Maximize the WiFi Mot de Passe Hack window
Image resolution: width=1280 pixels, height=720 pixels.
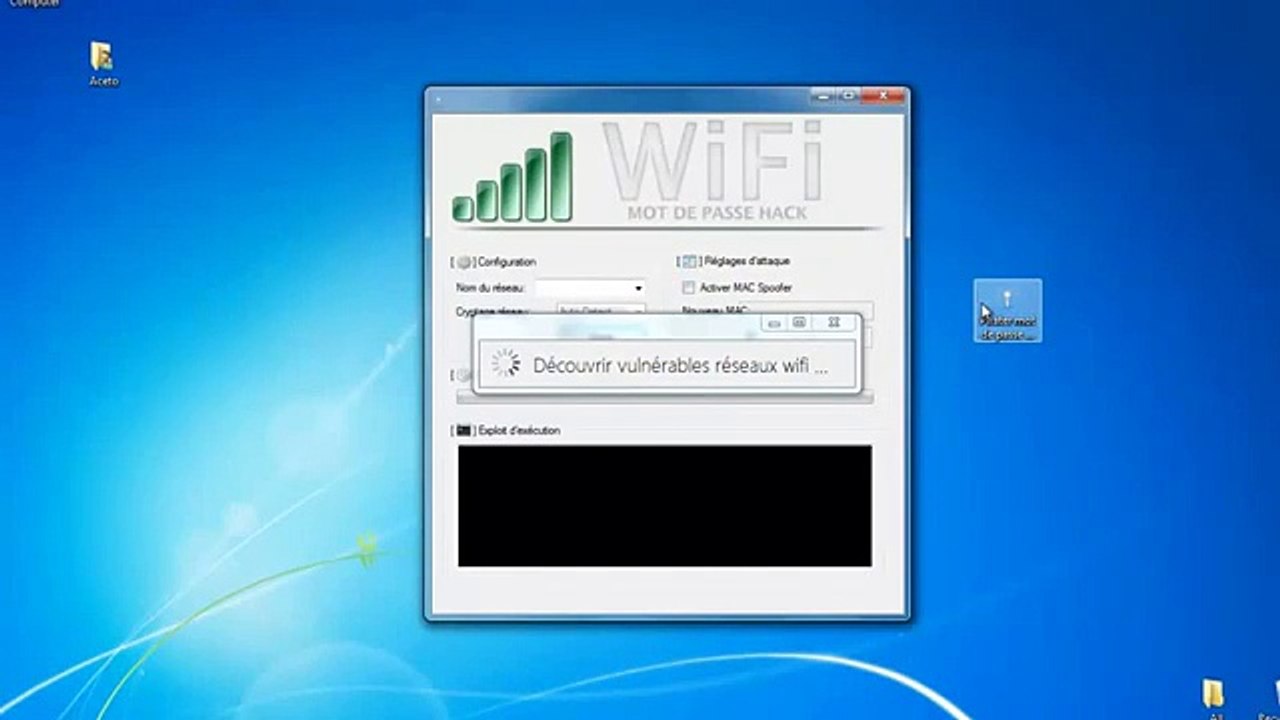point(849,96)
